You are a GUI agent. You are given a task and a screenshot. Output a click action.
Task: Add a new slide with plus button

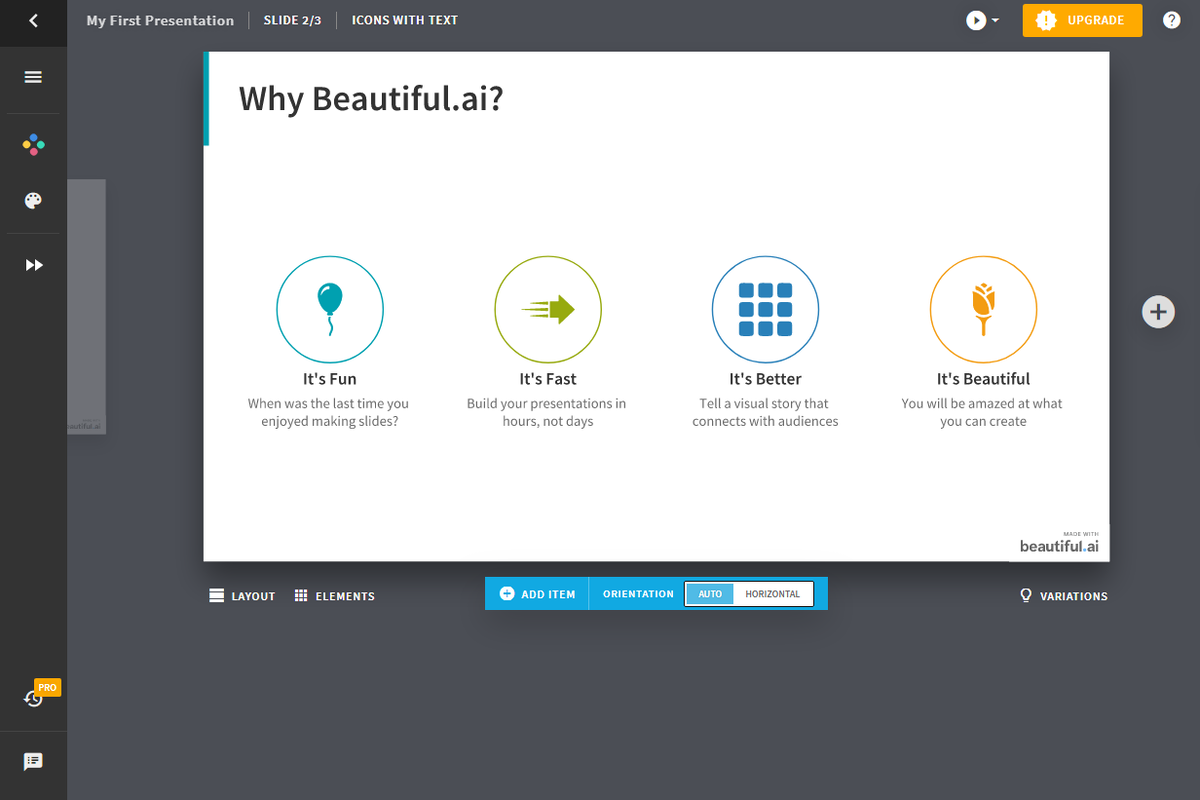[1158, 312]
